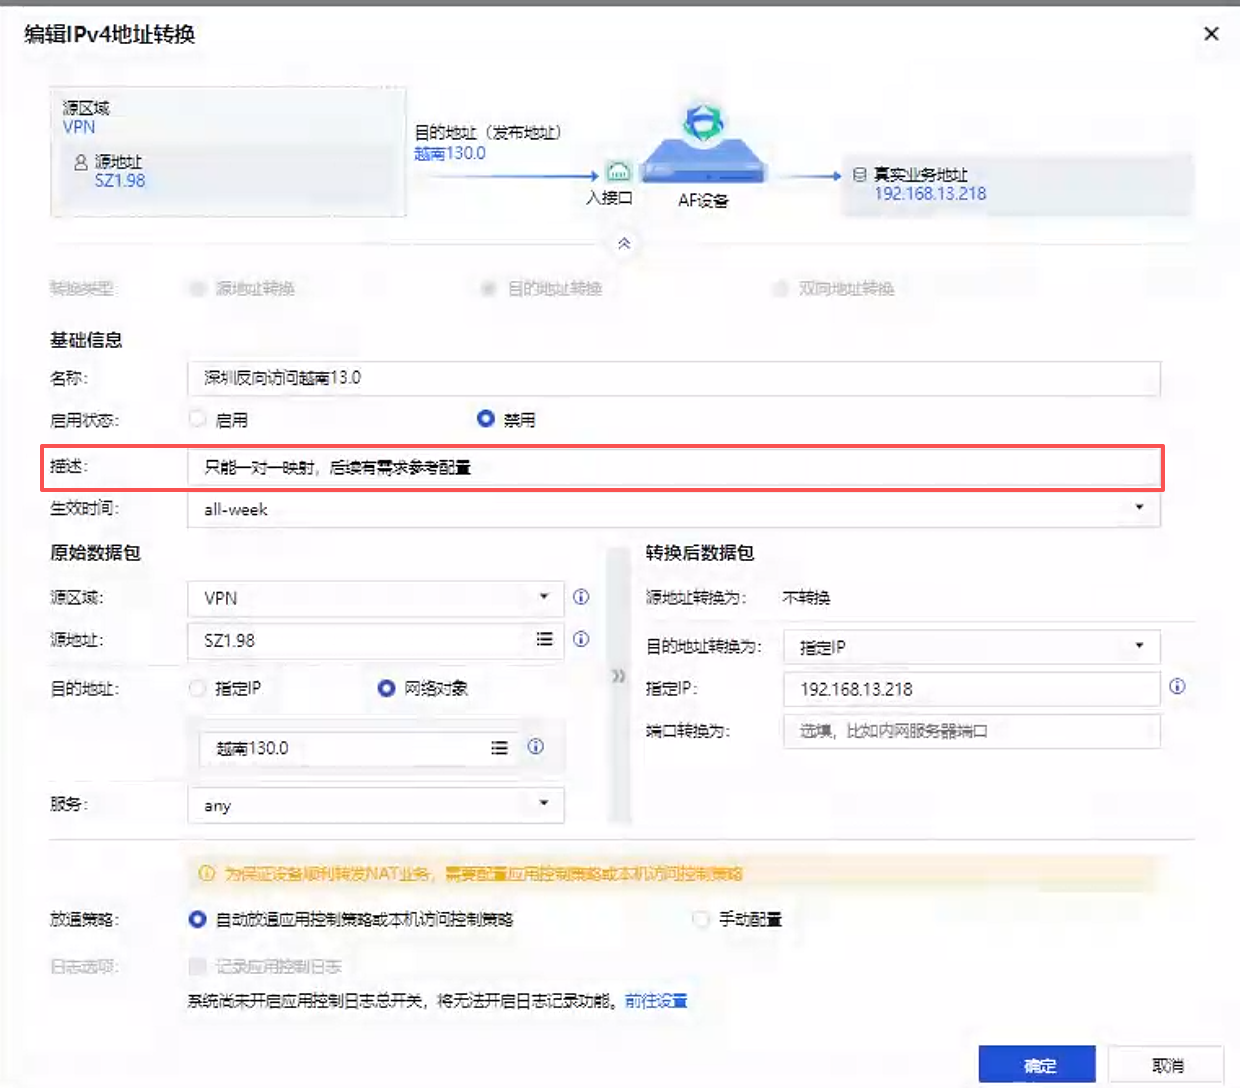The image size is (1240, 1088).
Task: Click the info icon beside 越南130.0 field
Action: coord(536,746)
